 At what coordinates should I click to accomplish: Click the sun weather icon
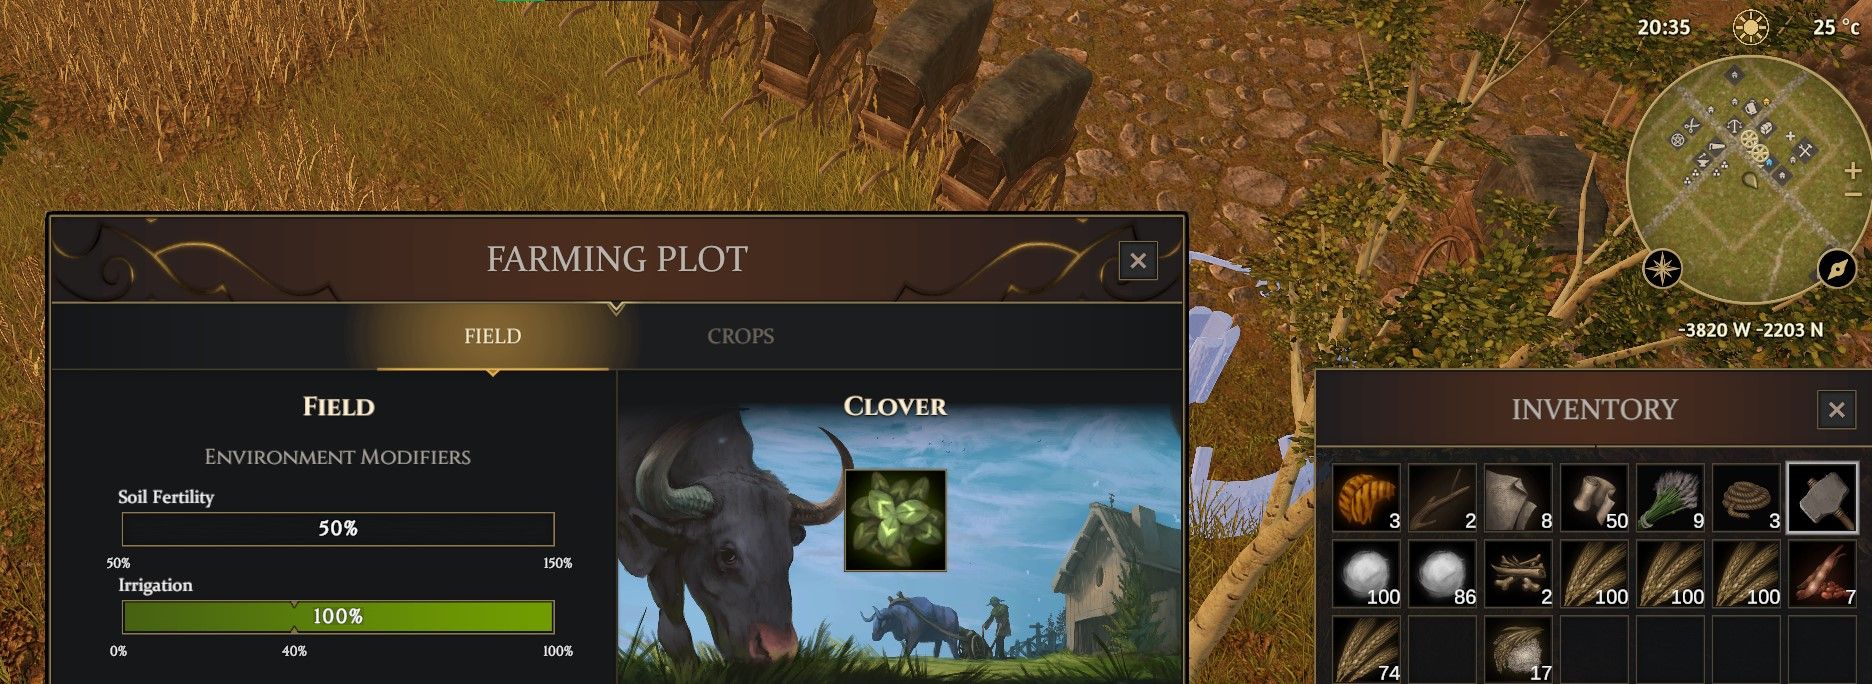click(1750, 28)
